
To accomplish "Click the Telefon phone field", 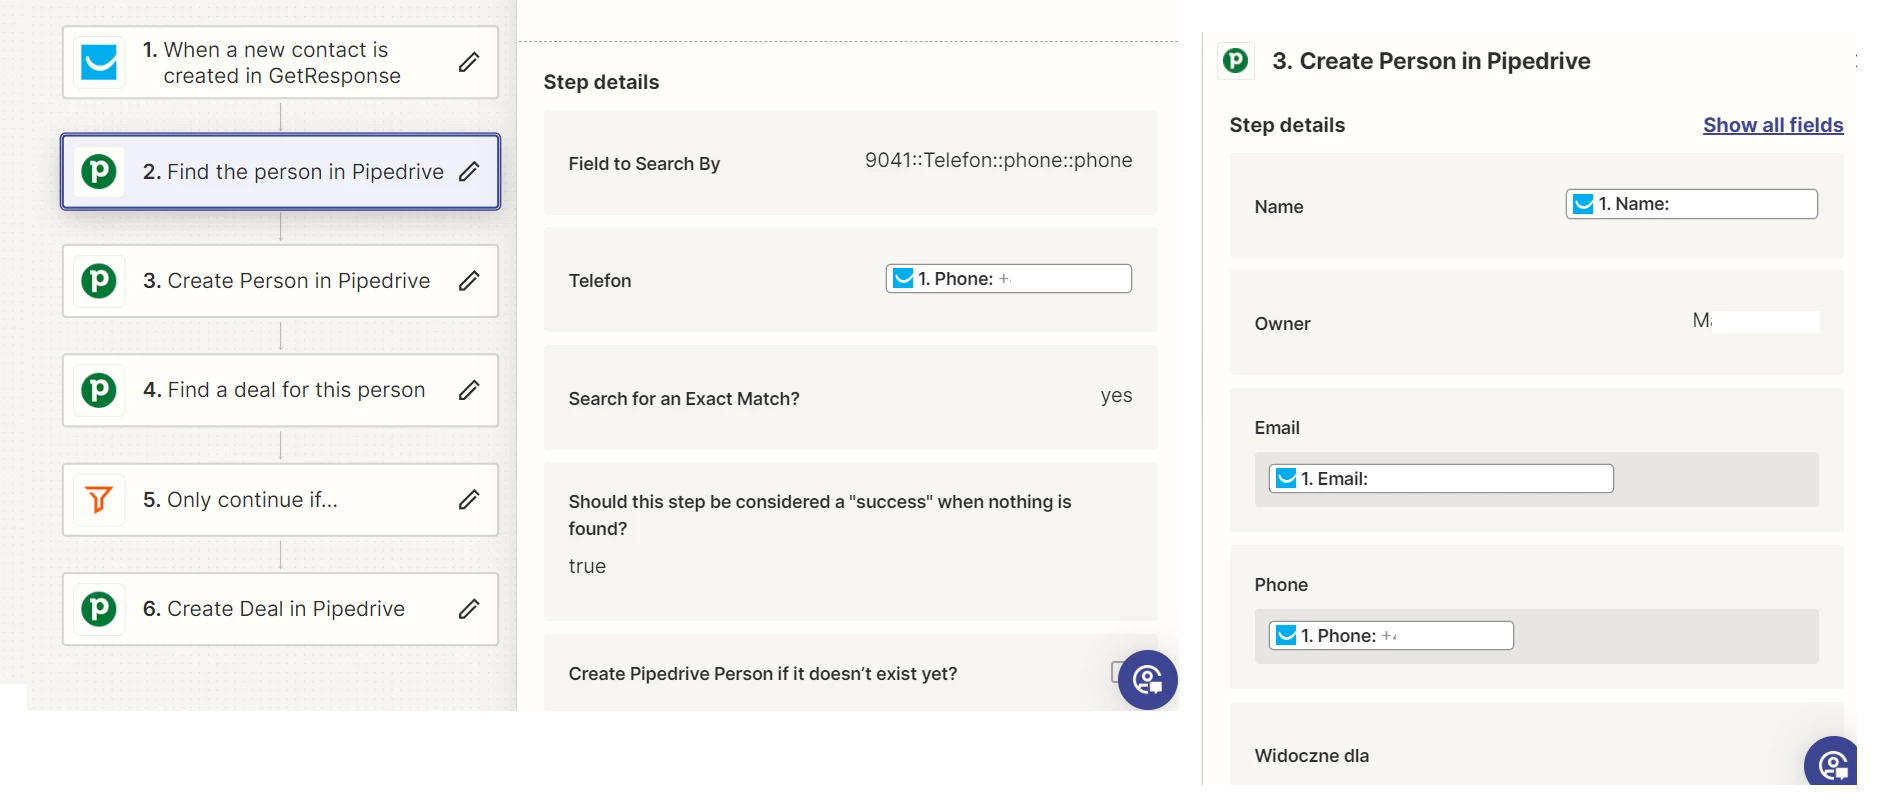I will (1008, 279).
